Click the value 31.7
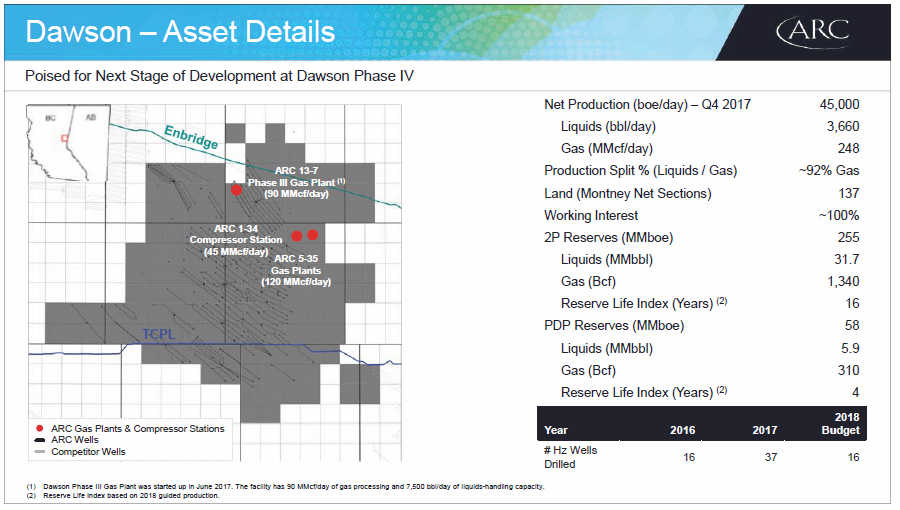900x510 pixels. tap(847, 260)
